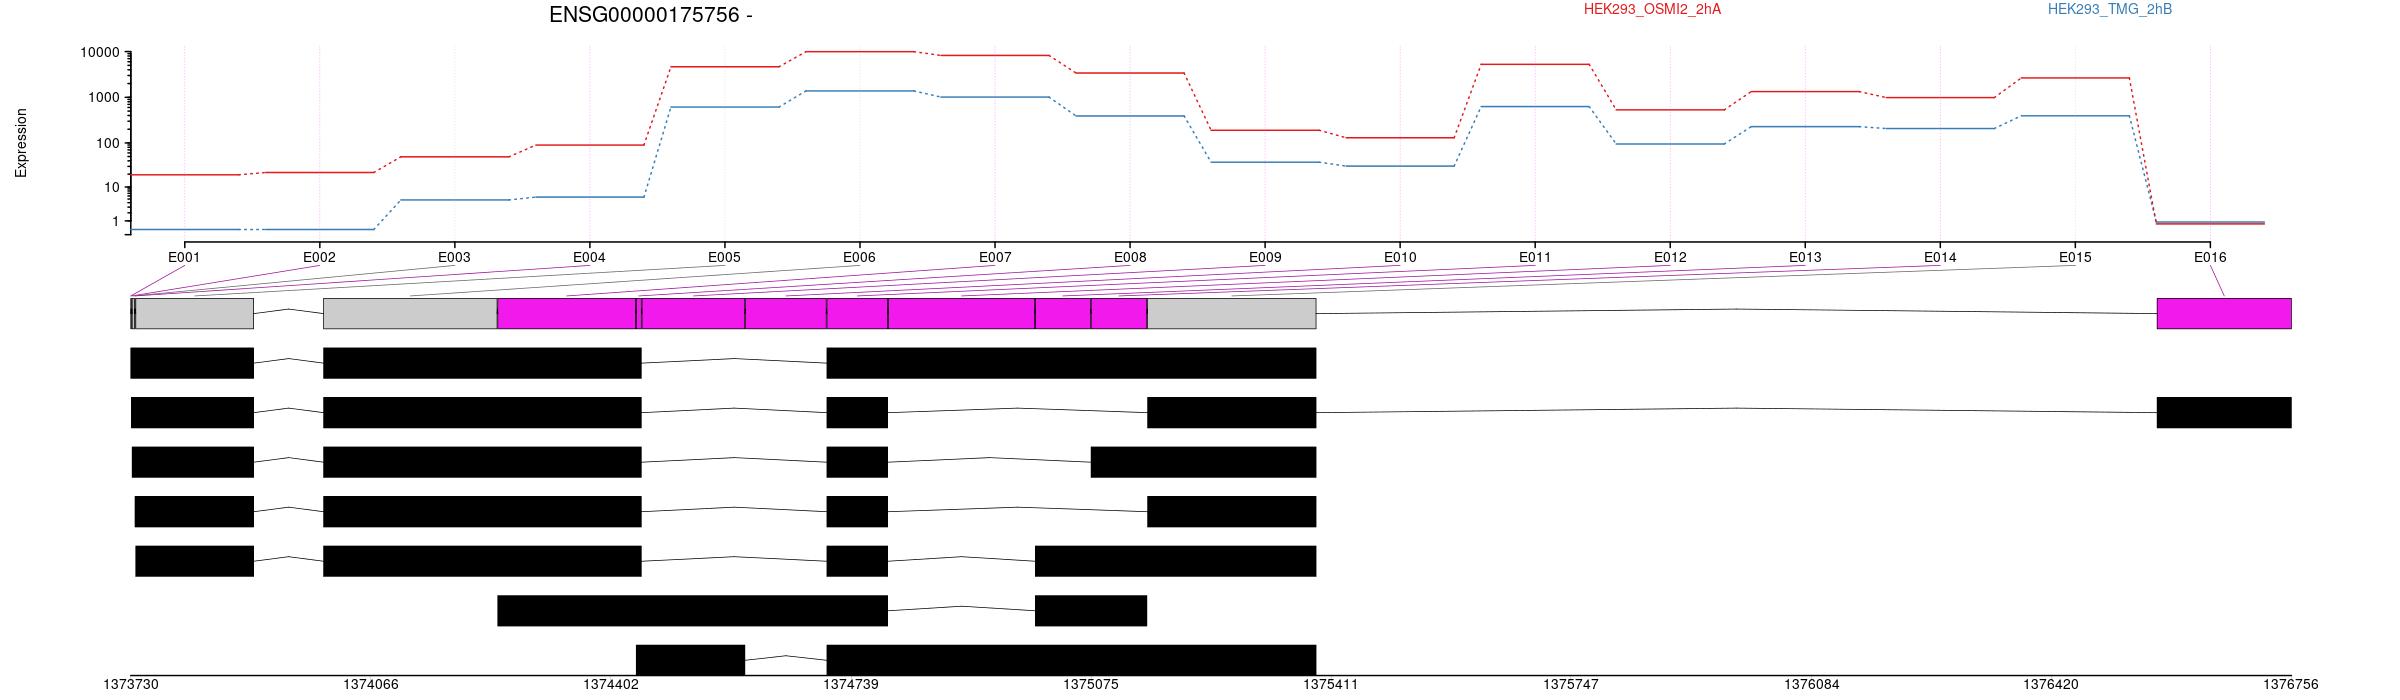Click genomic coordinate 1374402
The image size is (2400, 700).
click(611, 685)
